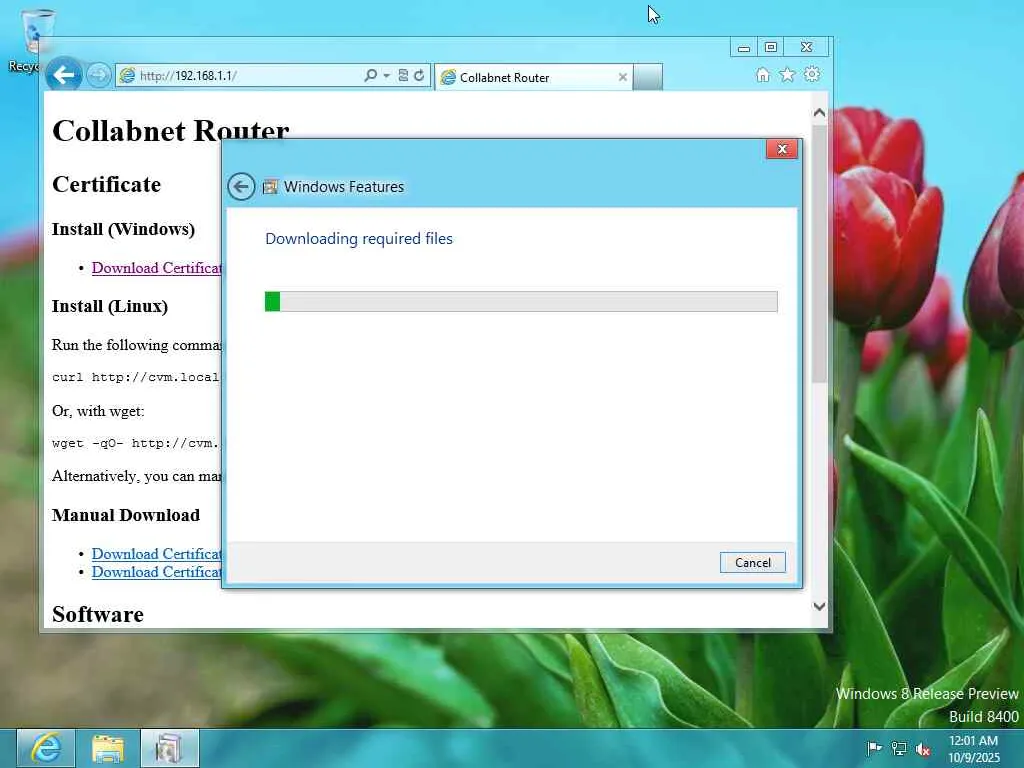The height and width of the screenshot is (768, 1024).
Task: Close the Internet Explorer window
Action: (x=807, y=47)
